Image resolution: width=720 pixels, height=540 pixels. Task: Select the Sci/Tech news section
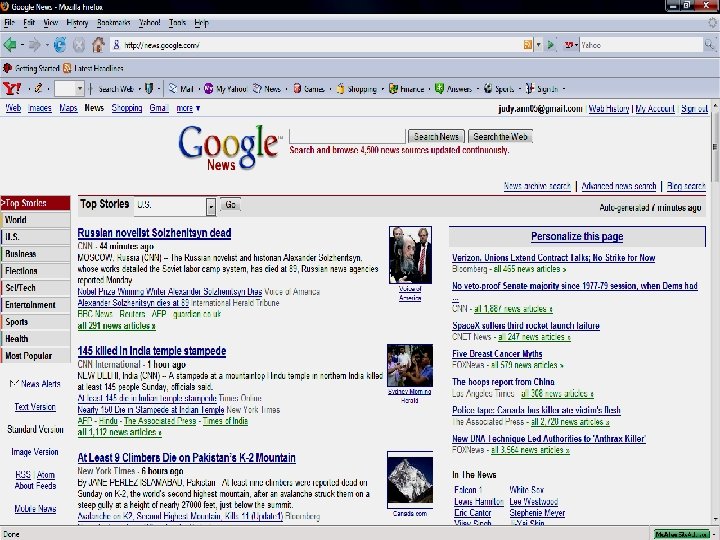36,288
